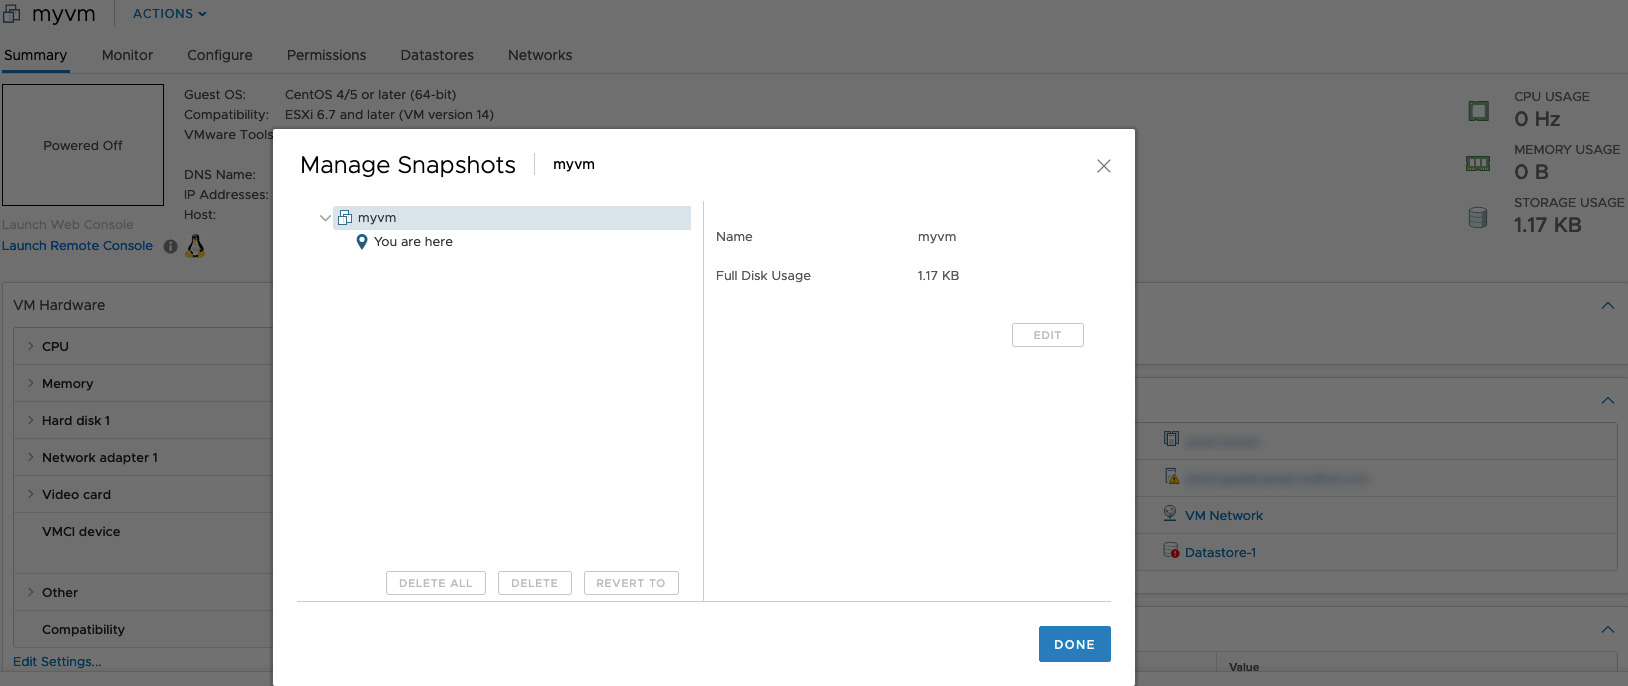The height and width of the screenshot is (686, 1628).
Task: Select the You are here marker
Action: (413, 242)
